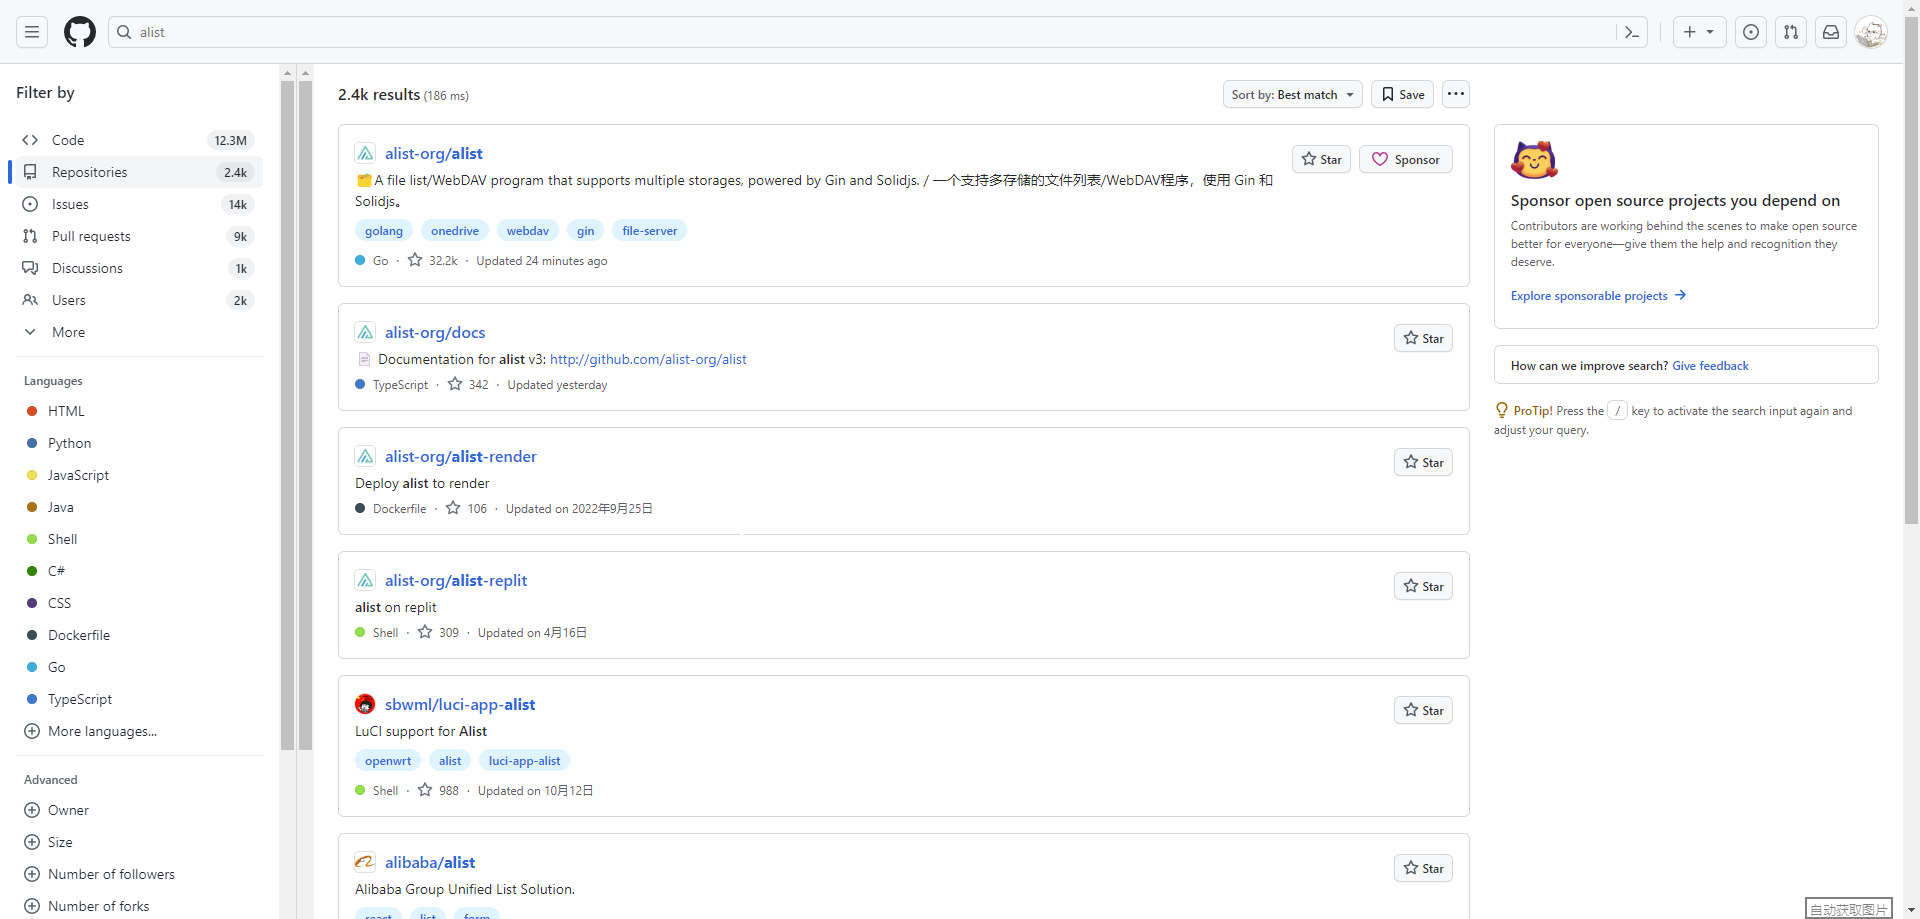
Task: Filter results by Code
Action: 139,140
